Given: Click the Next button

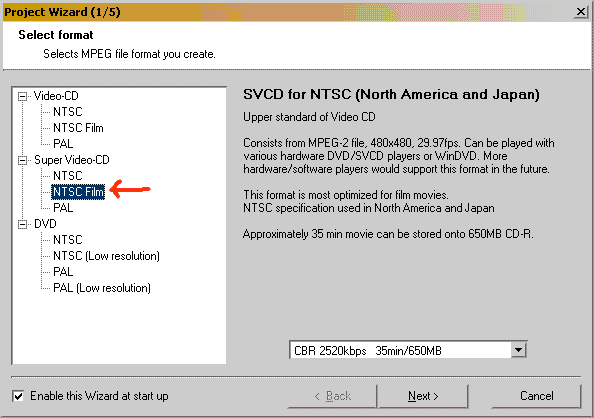Looking at the screenshot, I should point(423,396).
